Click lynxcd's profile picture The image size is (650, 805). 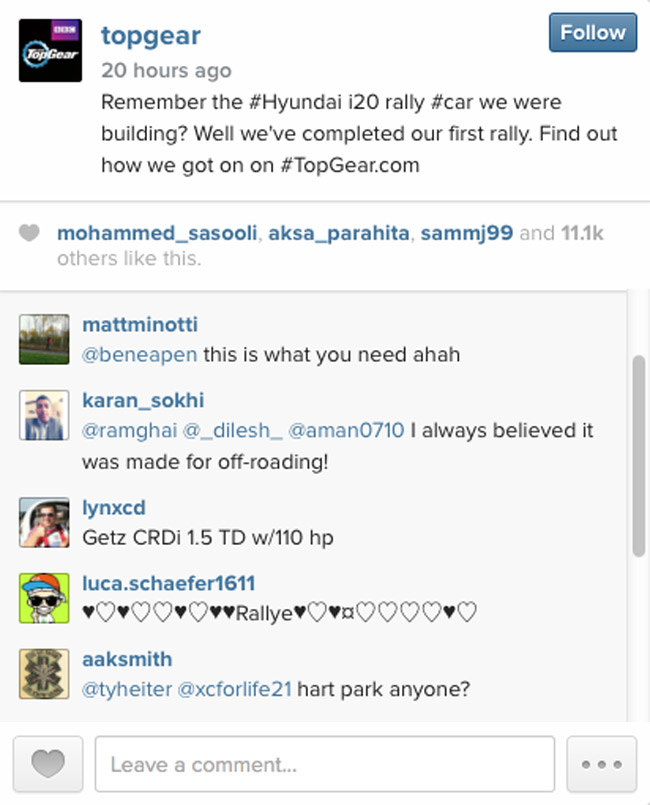pyautogui.click(x=44, y=522)
